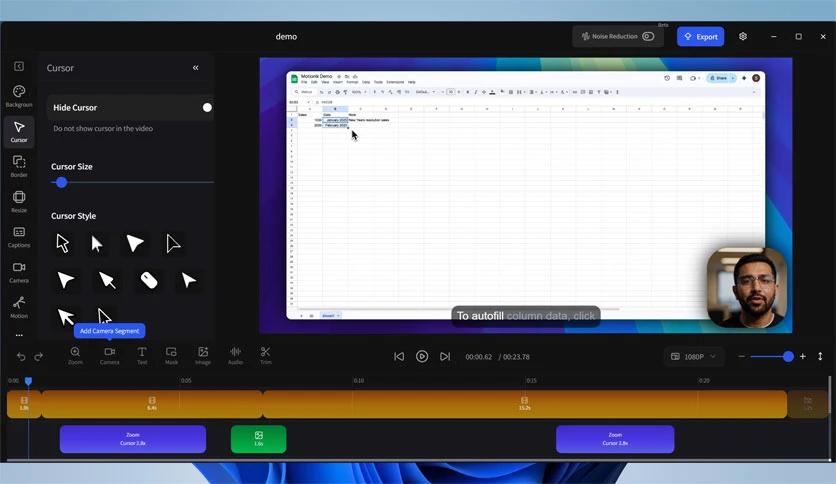This screenshot has width=836, height=484.
Task: Open the Resize sidebar tool
Action: pos(19,202)
